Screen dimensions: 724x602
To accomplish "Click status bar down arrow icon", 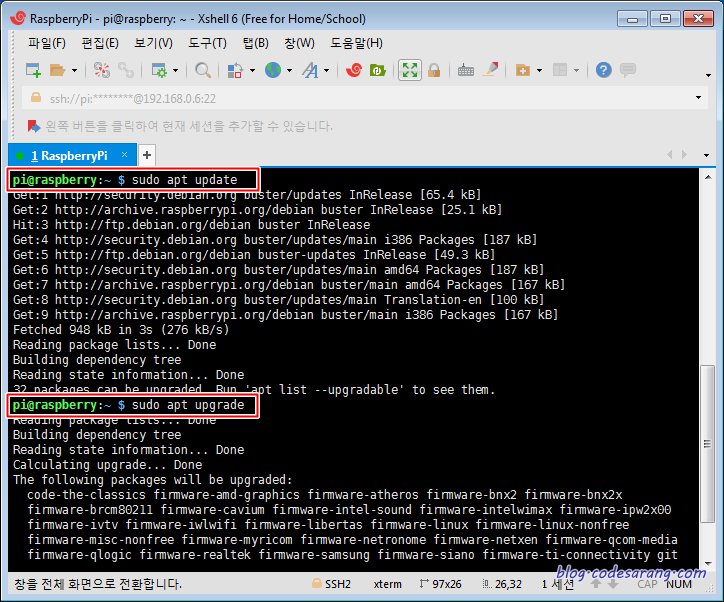I will tap(613, 584).
